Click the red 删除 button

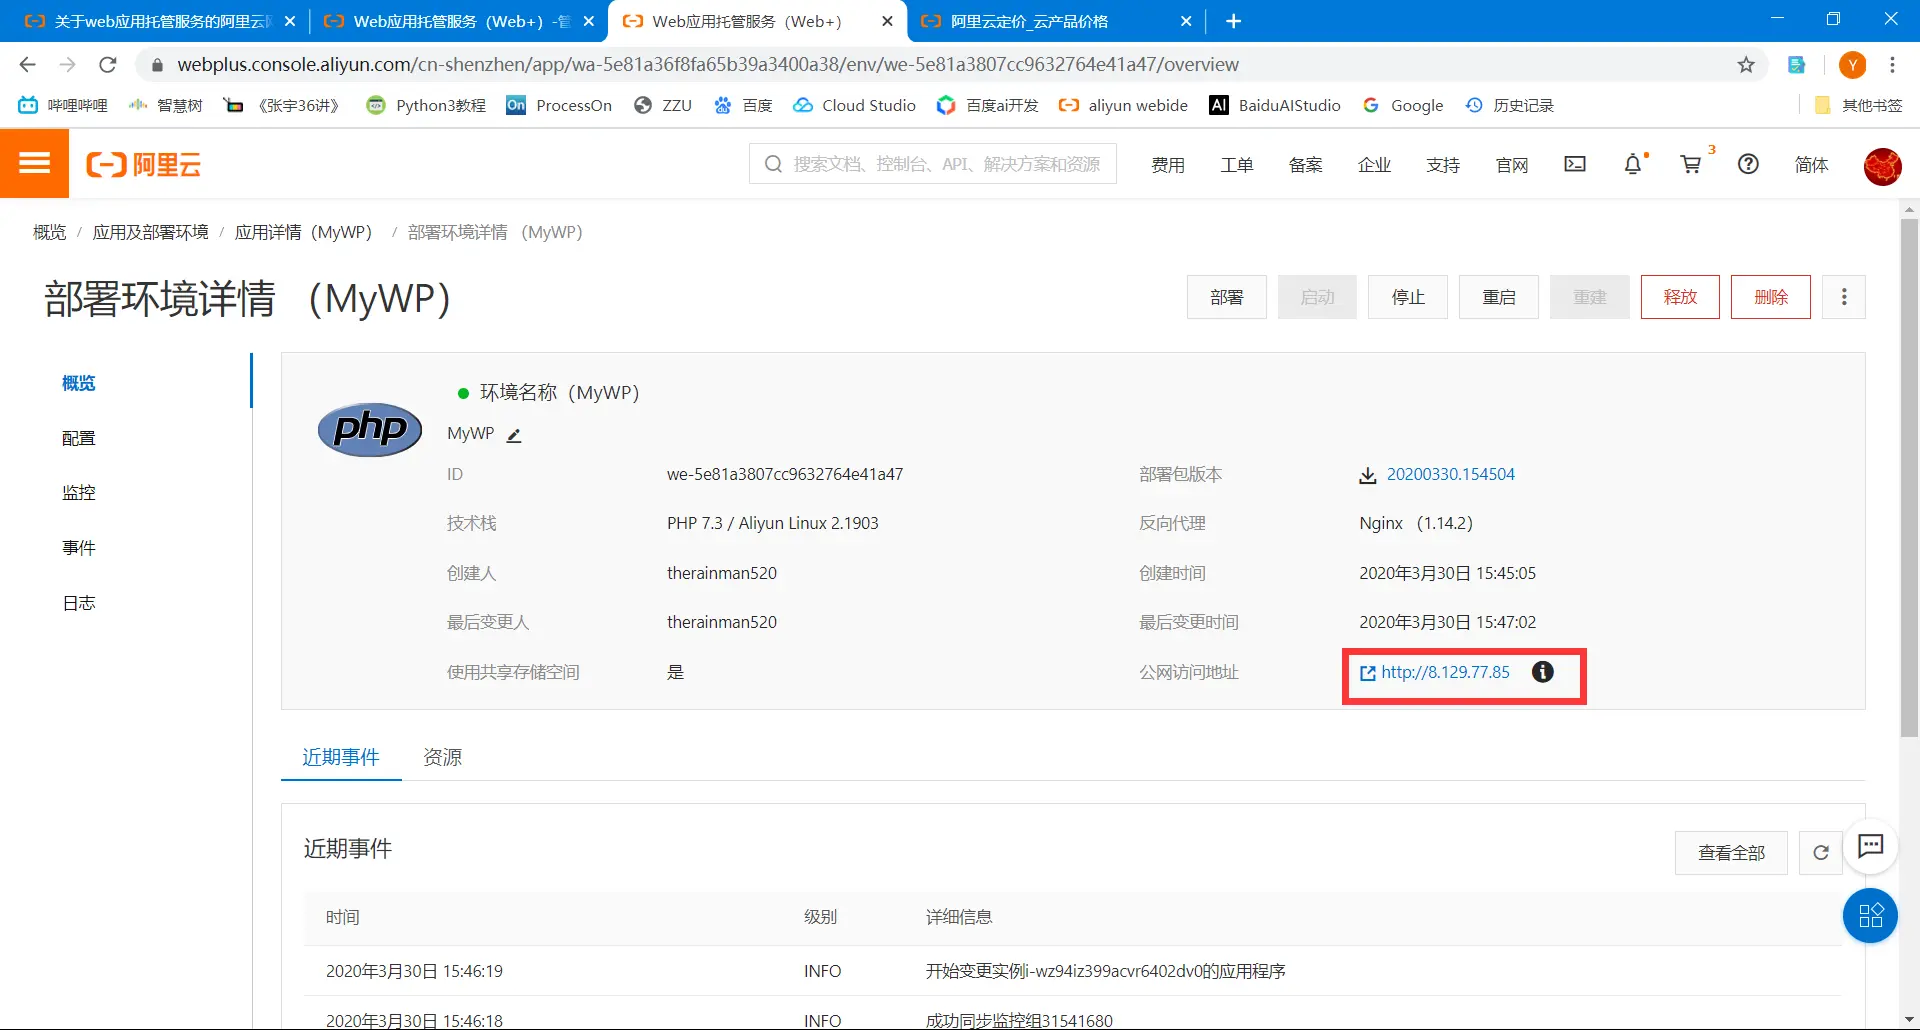tap(1771, 297)
